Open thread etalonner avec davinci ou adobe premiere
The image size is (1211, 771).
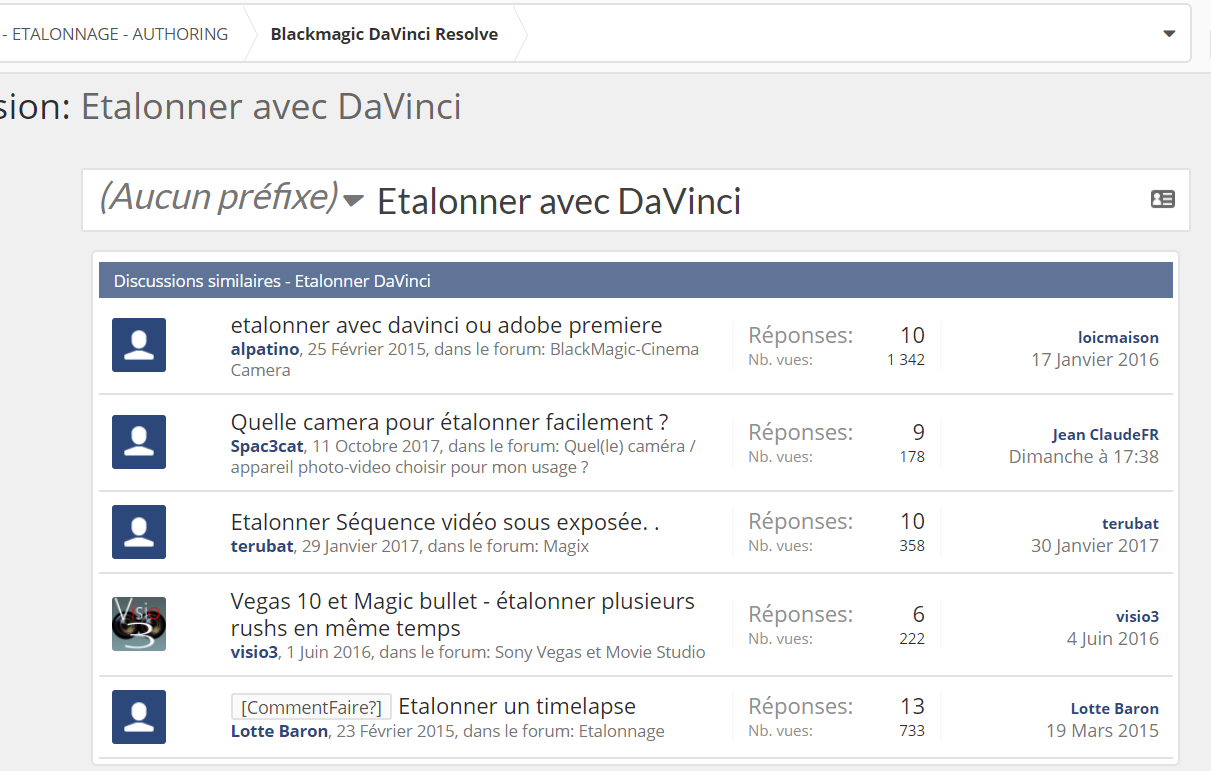(x=446, y=325)
